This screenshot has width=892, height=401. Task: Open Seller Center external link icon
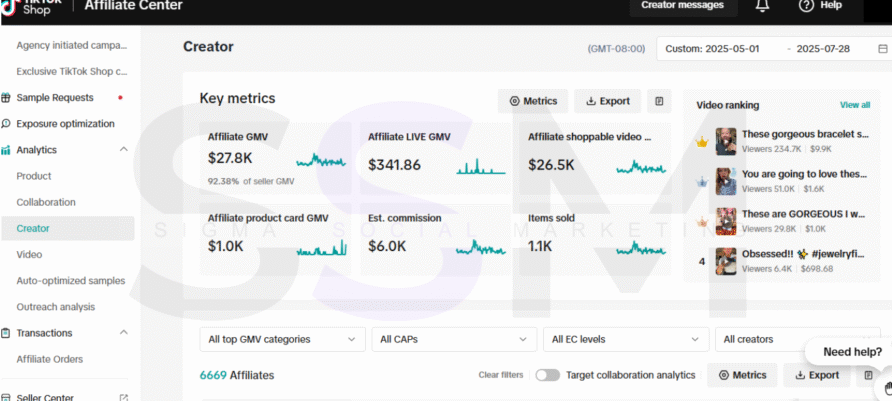click(x=123, y=397)
